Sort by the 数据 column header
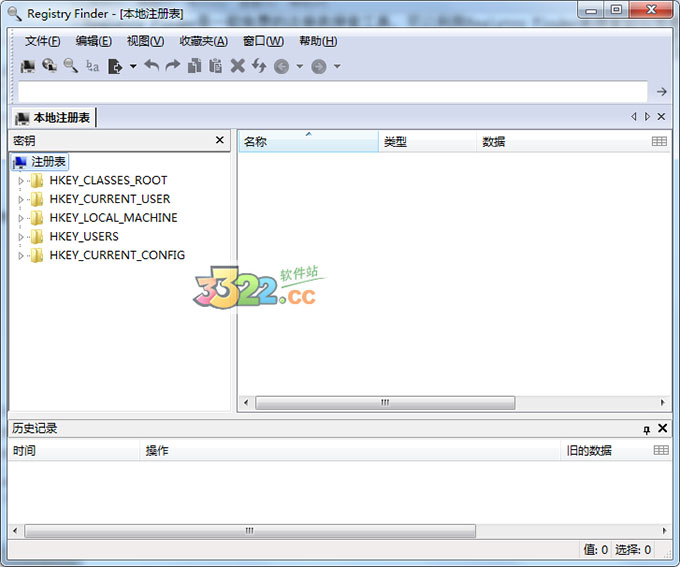 pos(562,141)
